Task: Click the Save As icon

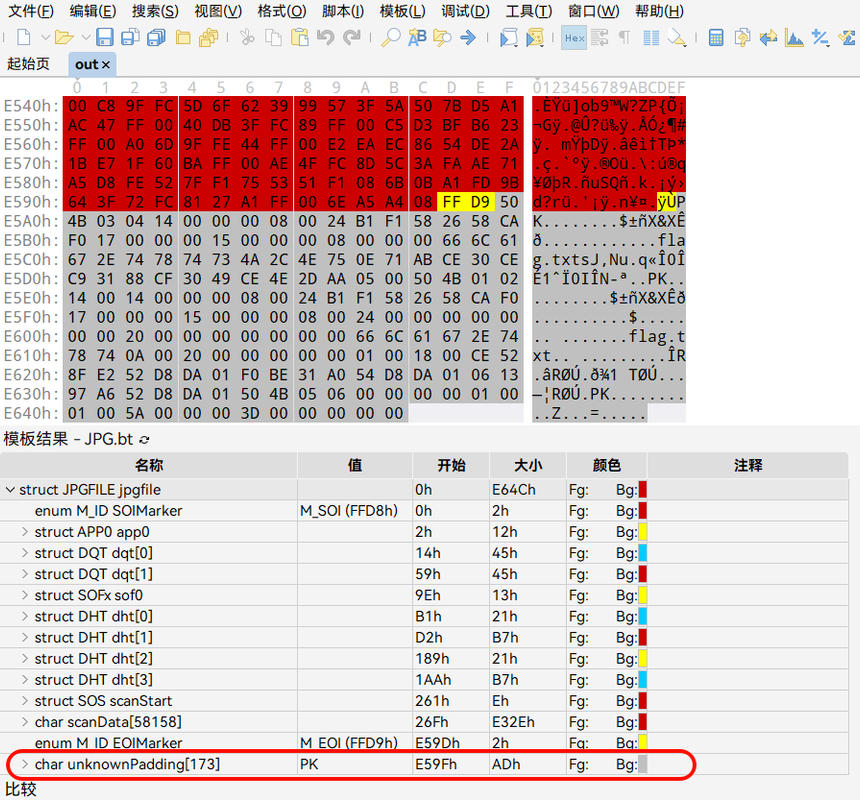Action: [130, 37]
